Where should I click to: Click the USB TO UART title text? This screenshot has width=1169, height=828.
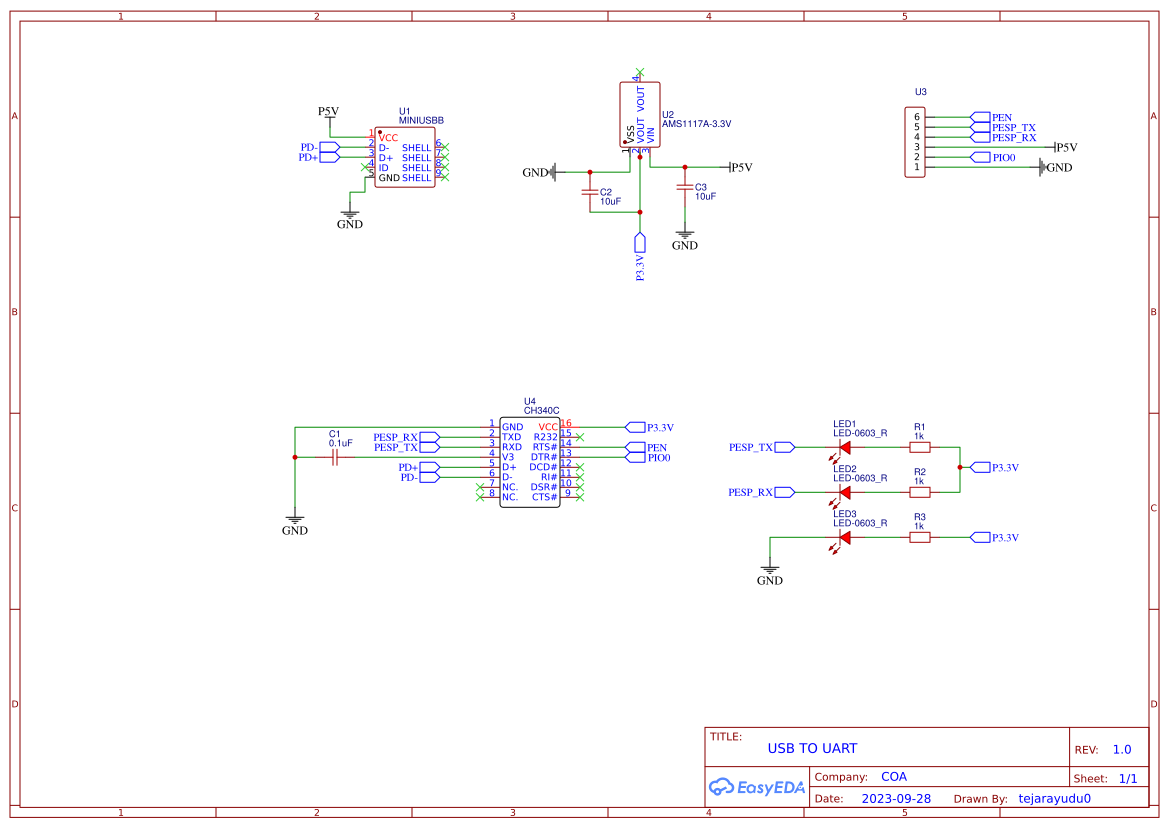812,747
